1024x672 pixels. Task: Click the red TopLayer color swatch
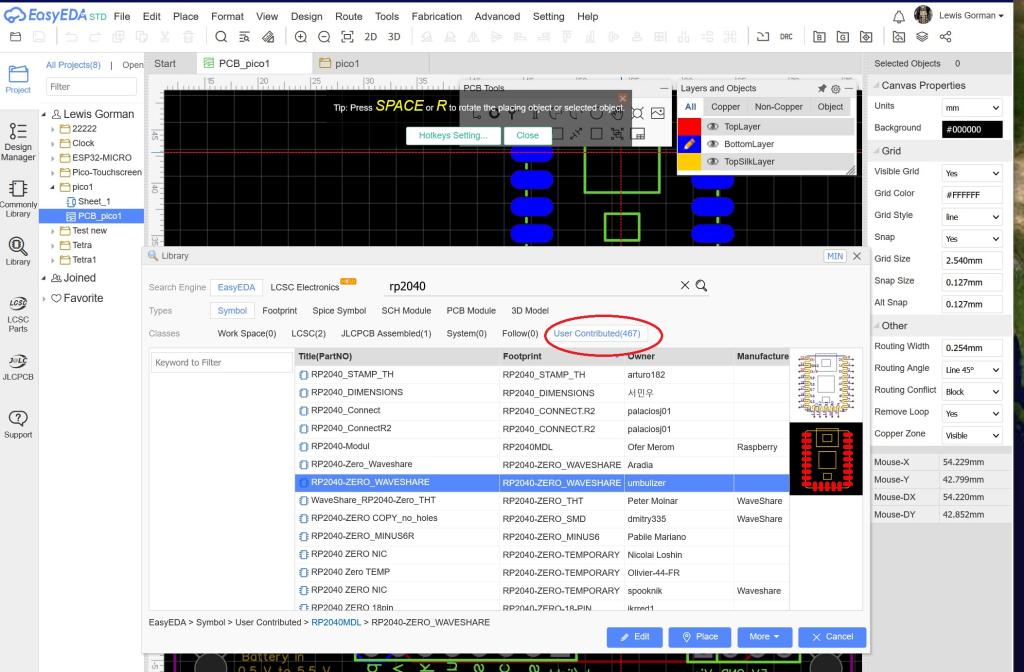coord(689,127)
